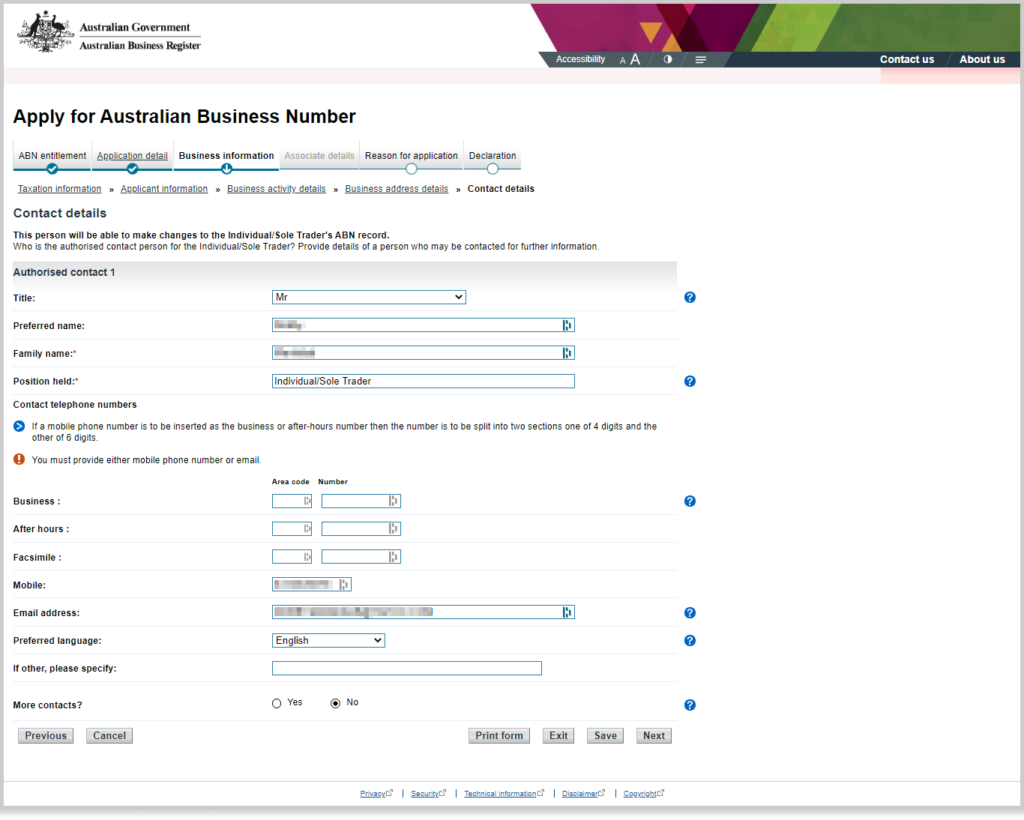Click the Save button

click(604, 735)
